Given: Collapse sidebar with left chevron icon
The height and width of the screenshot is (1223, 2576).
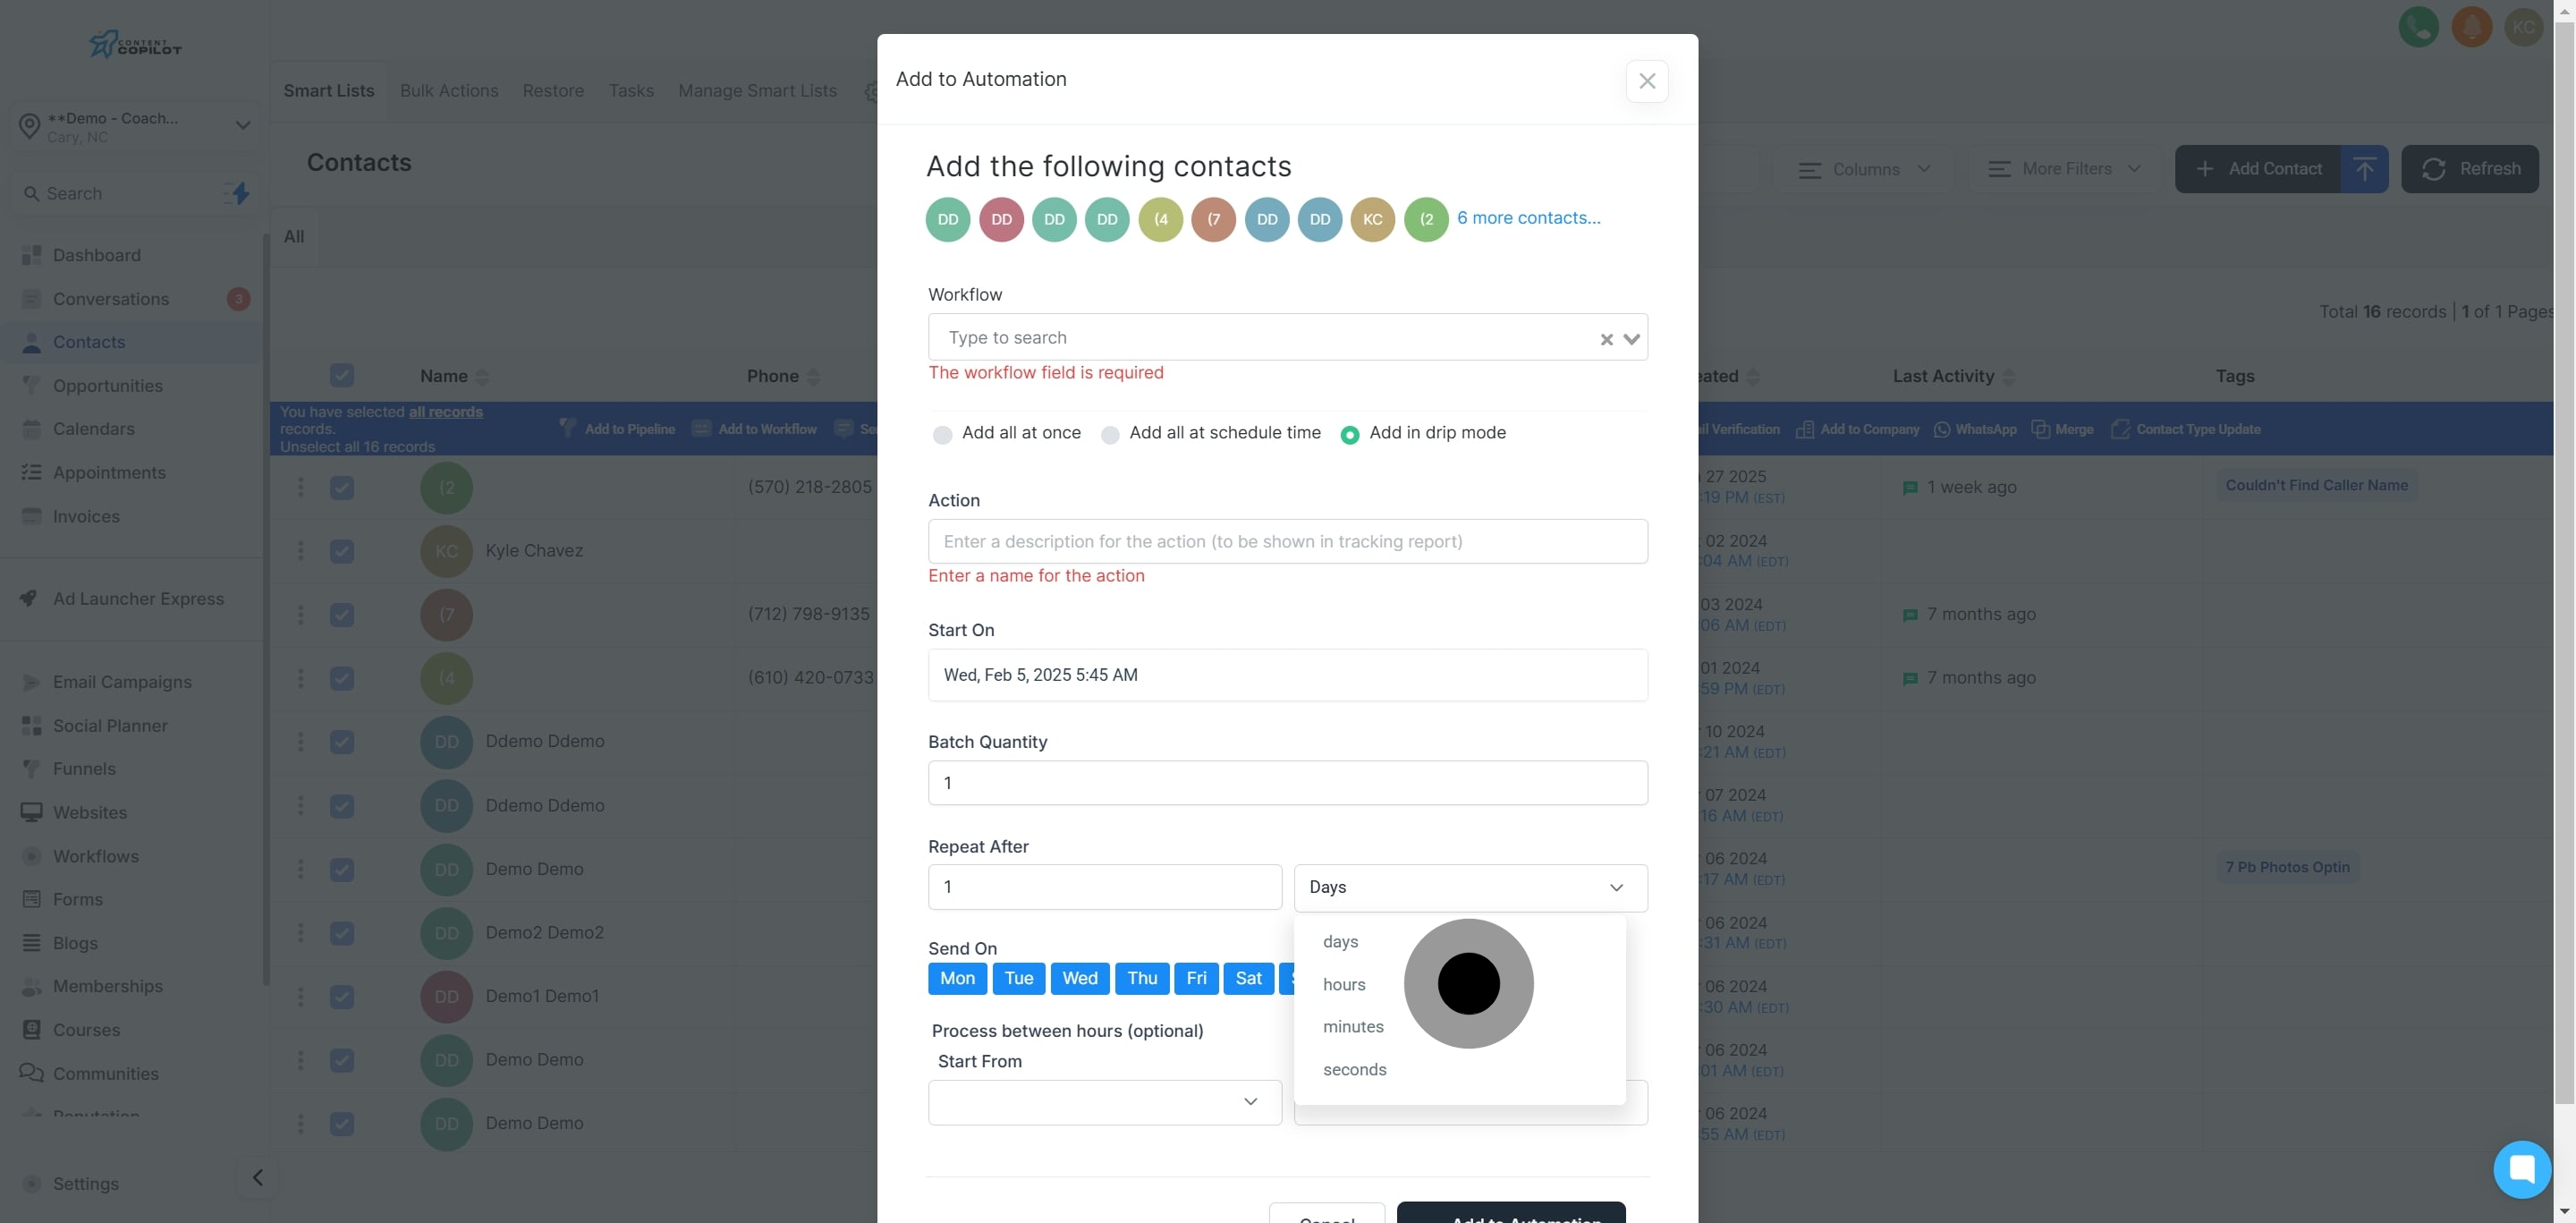Looking at the screenshot, I should (x=258, y=1177).
